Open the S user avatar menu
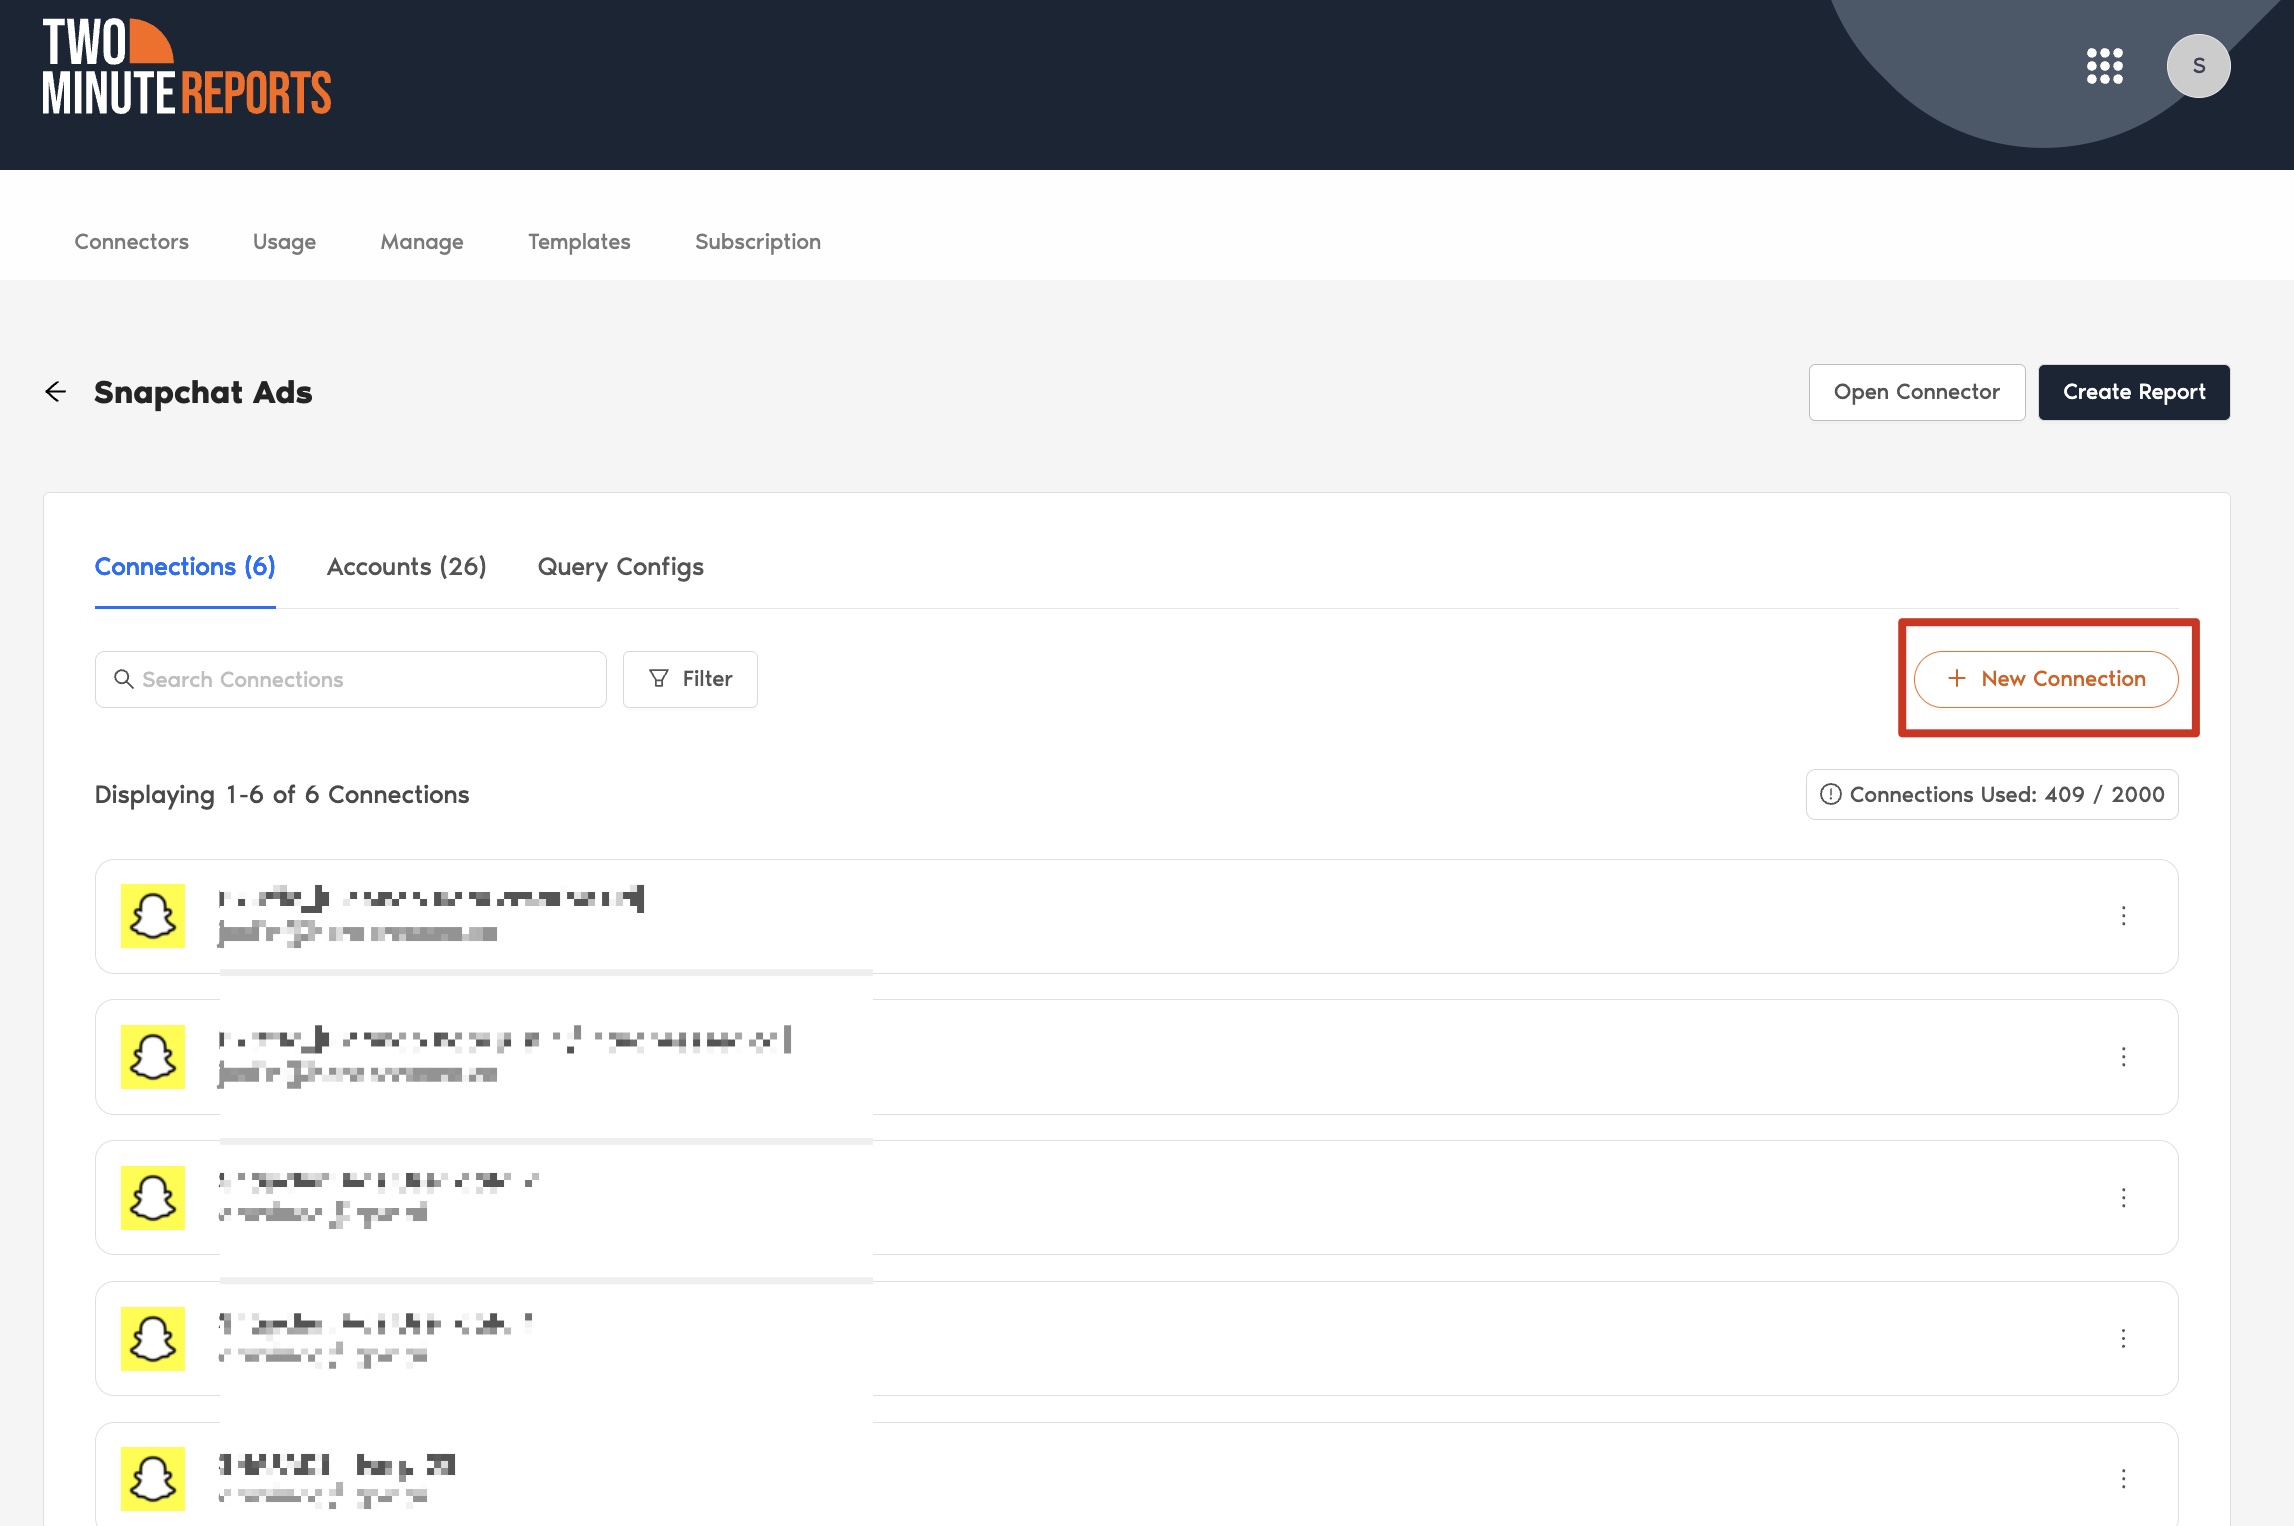Image resolution: width=2294 pixels, height=1526 pixels. pyautogui.click(x=2198, y=66)
